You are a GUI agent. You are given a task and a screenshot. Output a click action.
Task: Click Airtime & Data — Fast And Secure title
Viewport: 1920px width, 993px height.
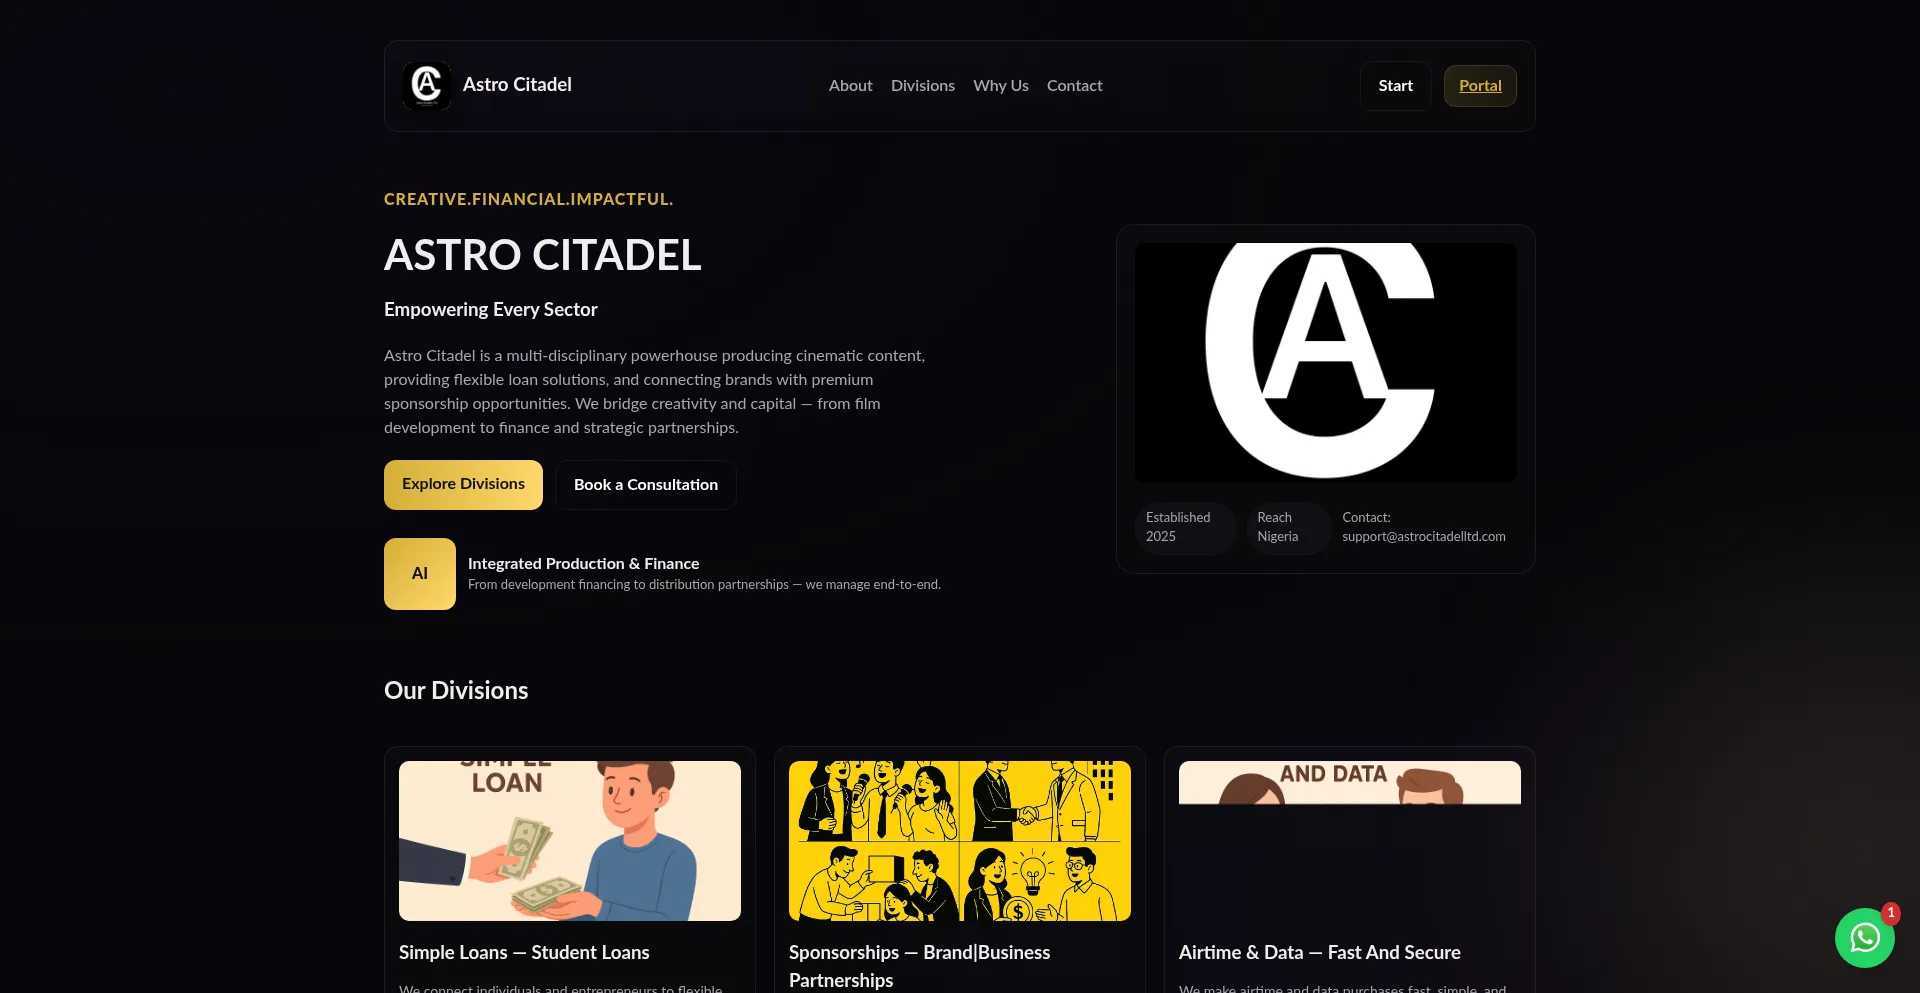coord(1319,953)
